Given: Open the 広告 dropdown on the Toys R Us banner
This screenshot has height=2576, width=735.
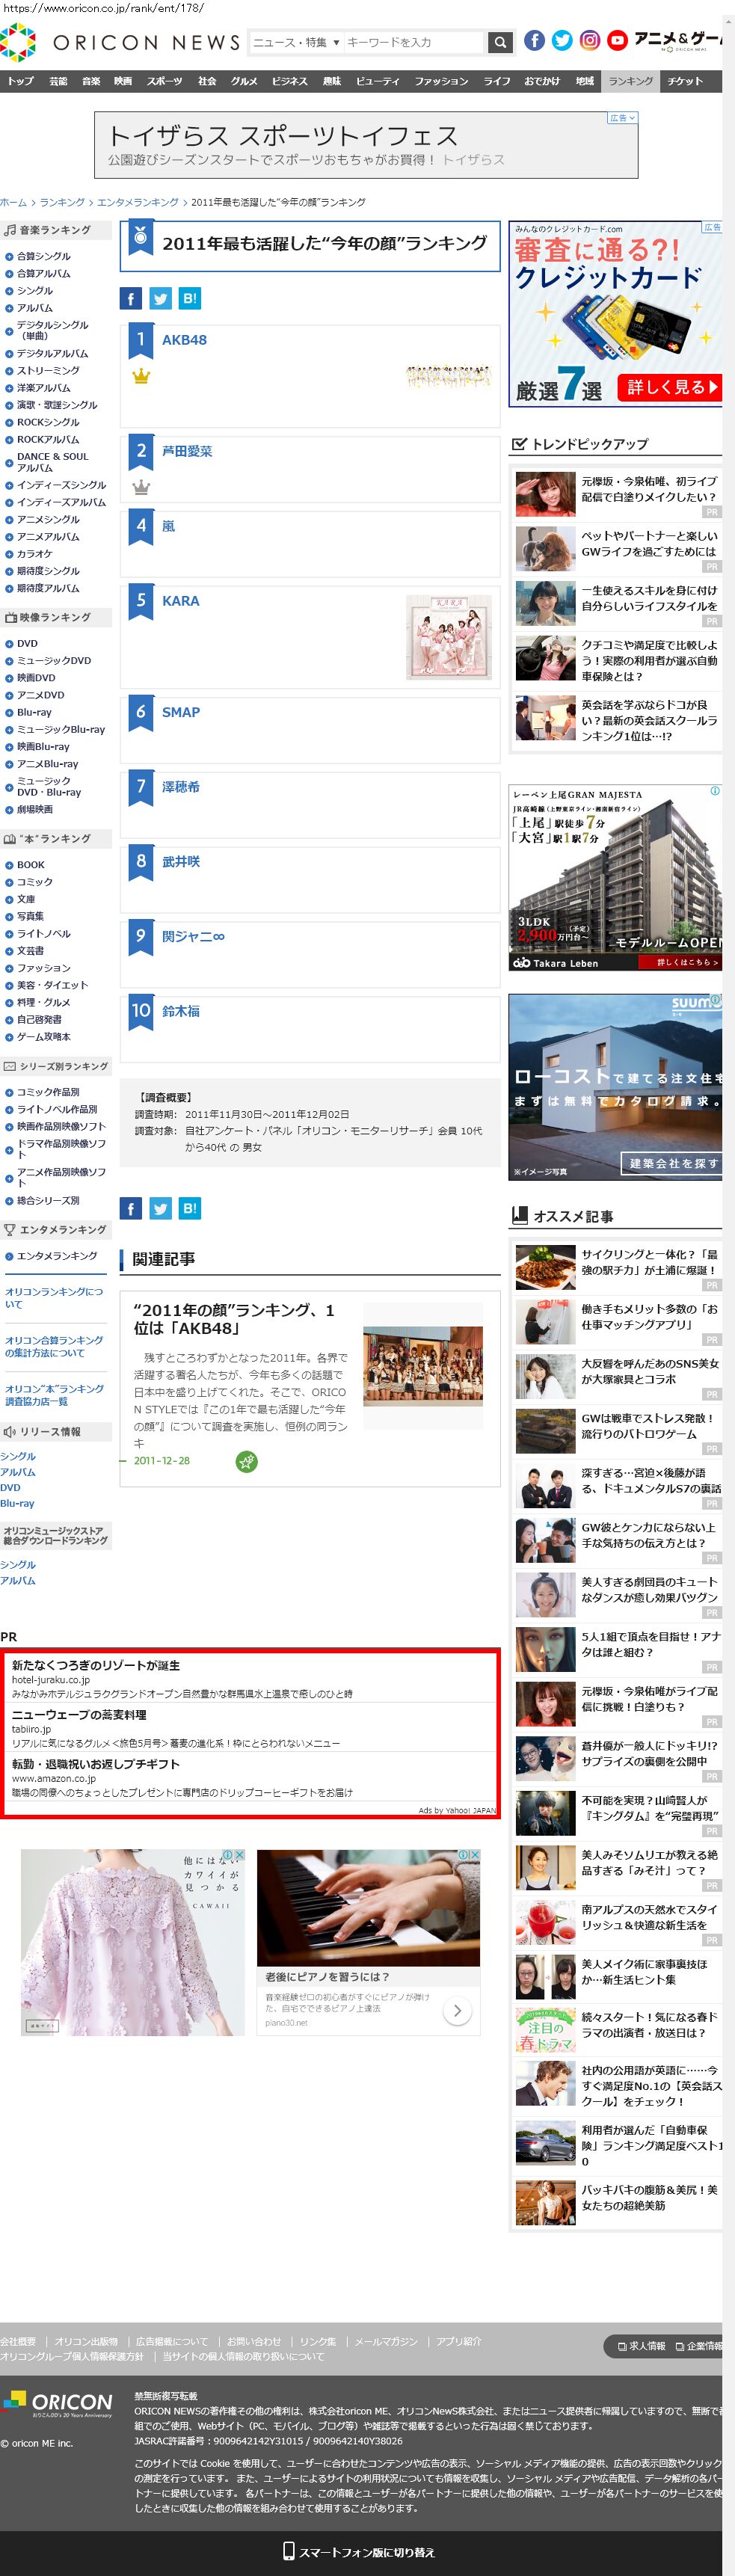Looking at the screenshot, I should 622,118.
